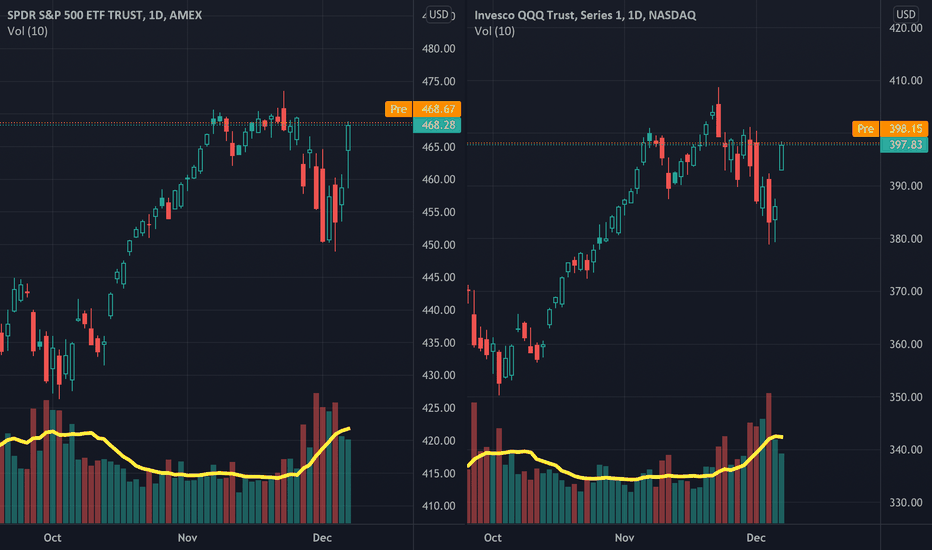This screenshot has width=932, height=550.
Task: Click the 445.00 price axis label
Action: [x=439, y=277]
